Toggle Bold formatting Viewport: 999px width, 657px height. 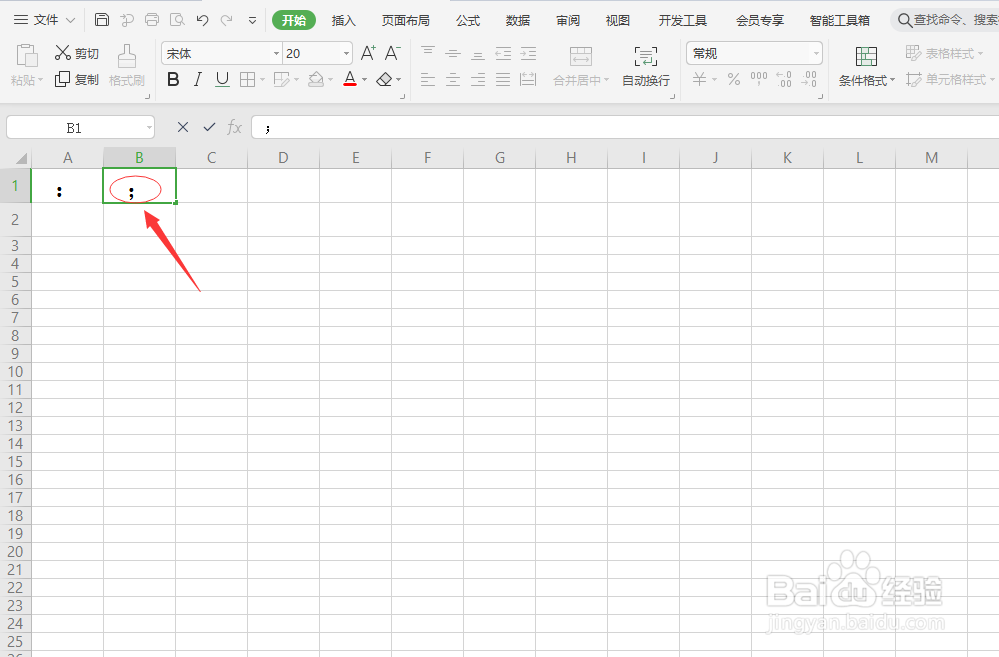coord(173,80)
